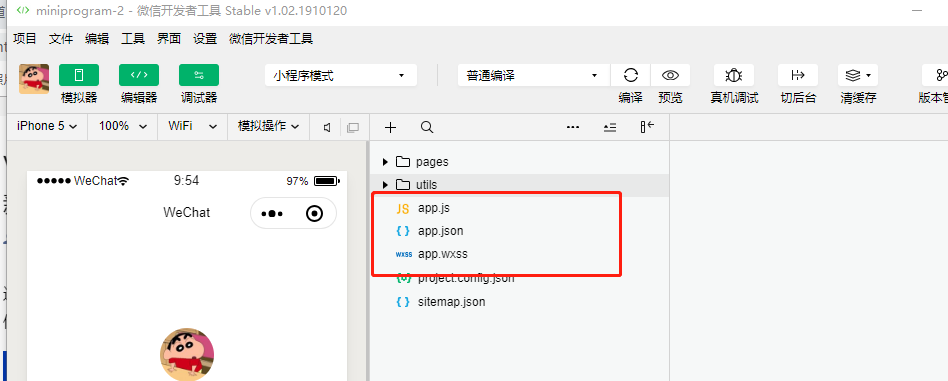Click the detach simulator window icon
948x381 pixels.
tap(352, 128)
